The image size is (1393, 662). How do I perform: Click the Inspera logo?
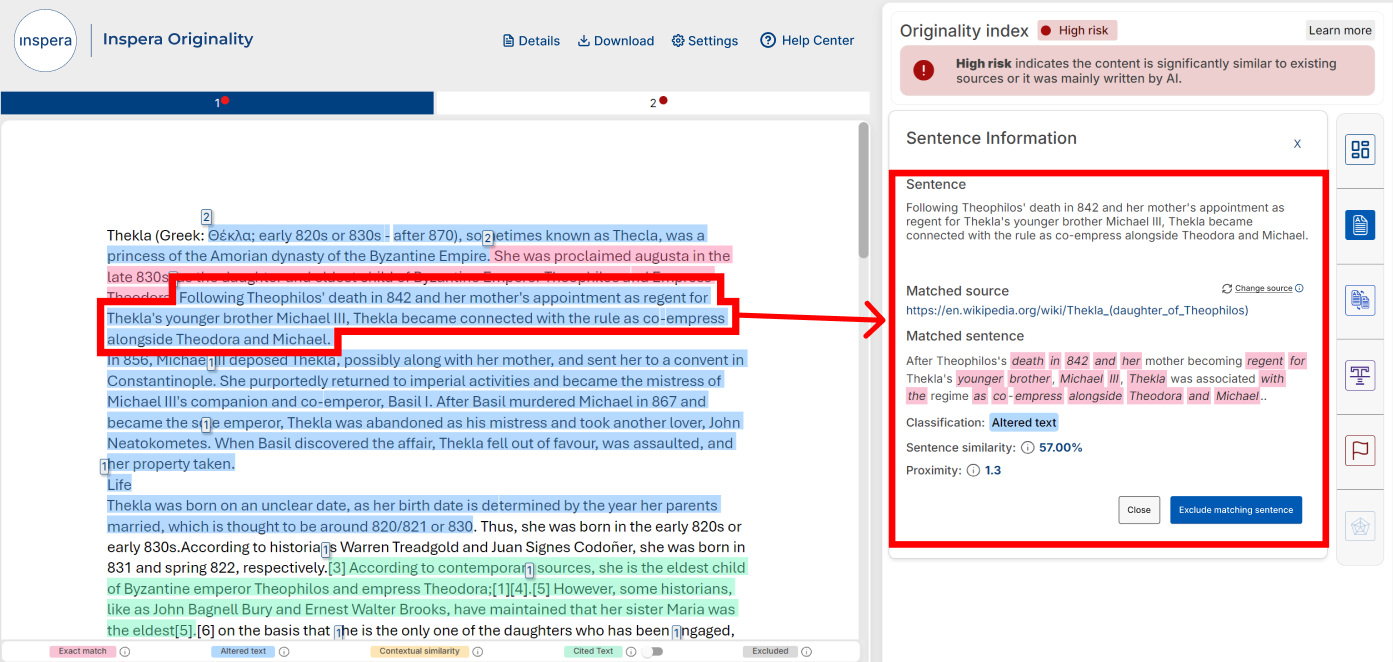45,41
